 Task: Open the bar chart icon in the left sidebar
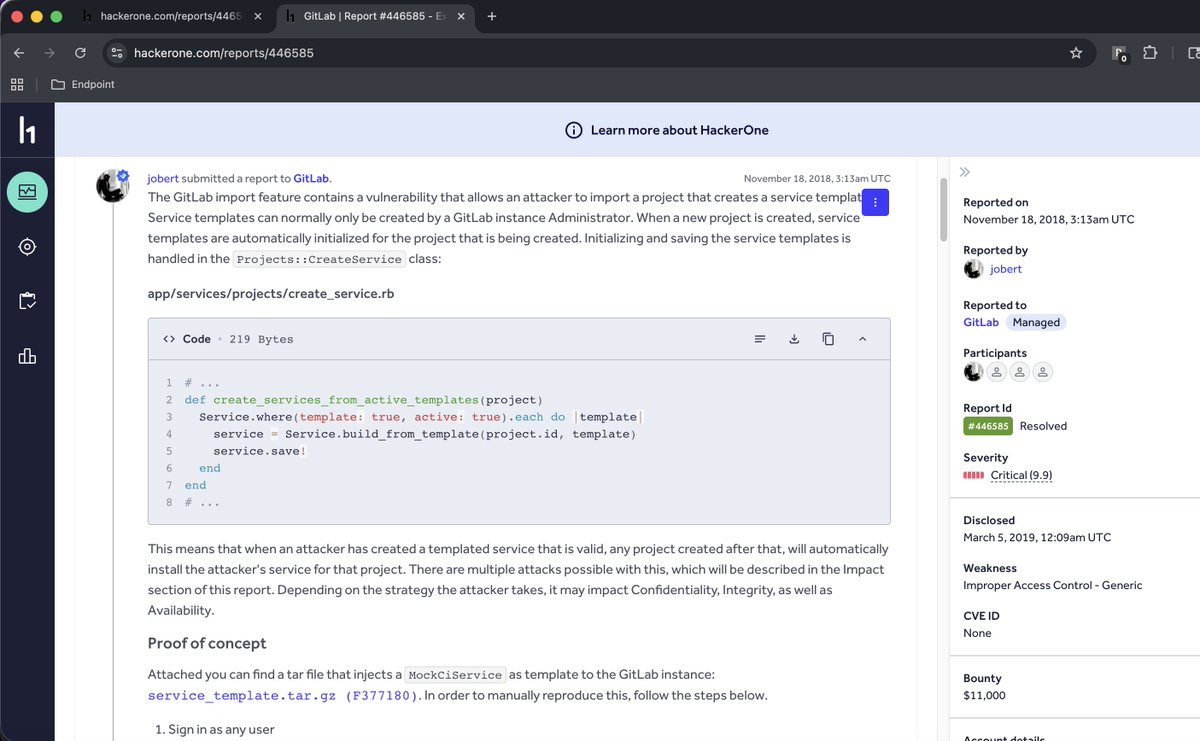[27, 356]
